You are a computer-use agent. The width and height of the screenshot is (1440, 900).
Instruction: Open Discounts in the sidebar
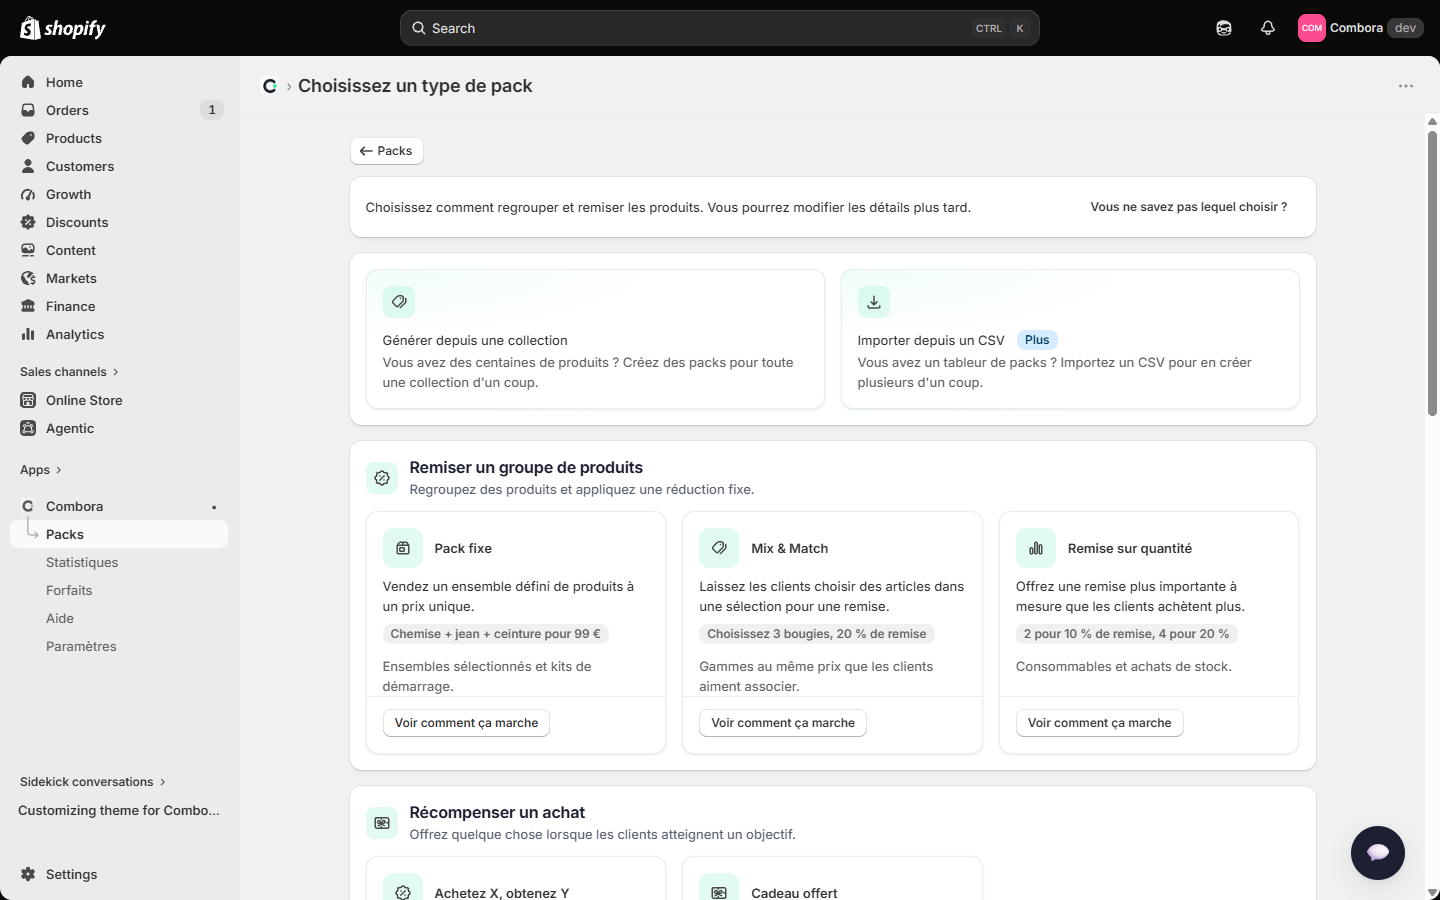[119, 222]
